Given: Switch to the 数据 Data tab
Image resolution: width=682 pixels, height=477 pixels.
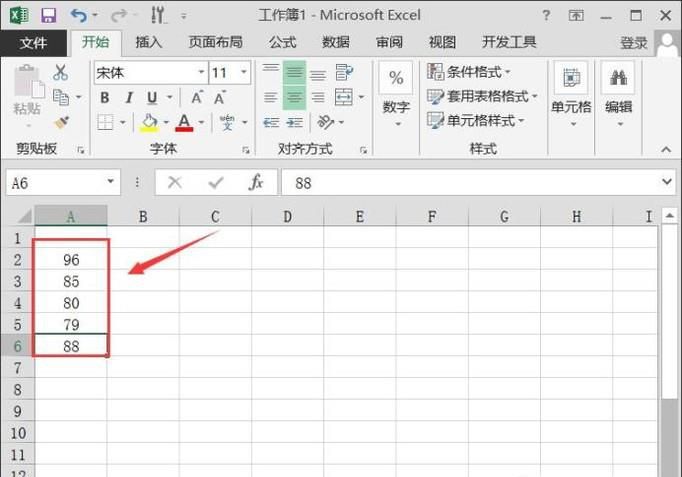Looking at the screenshot, I should point(335,42).
